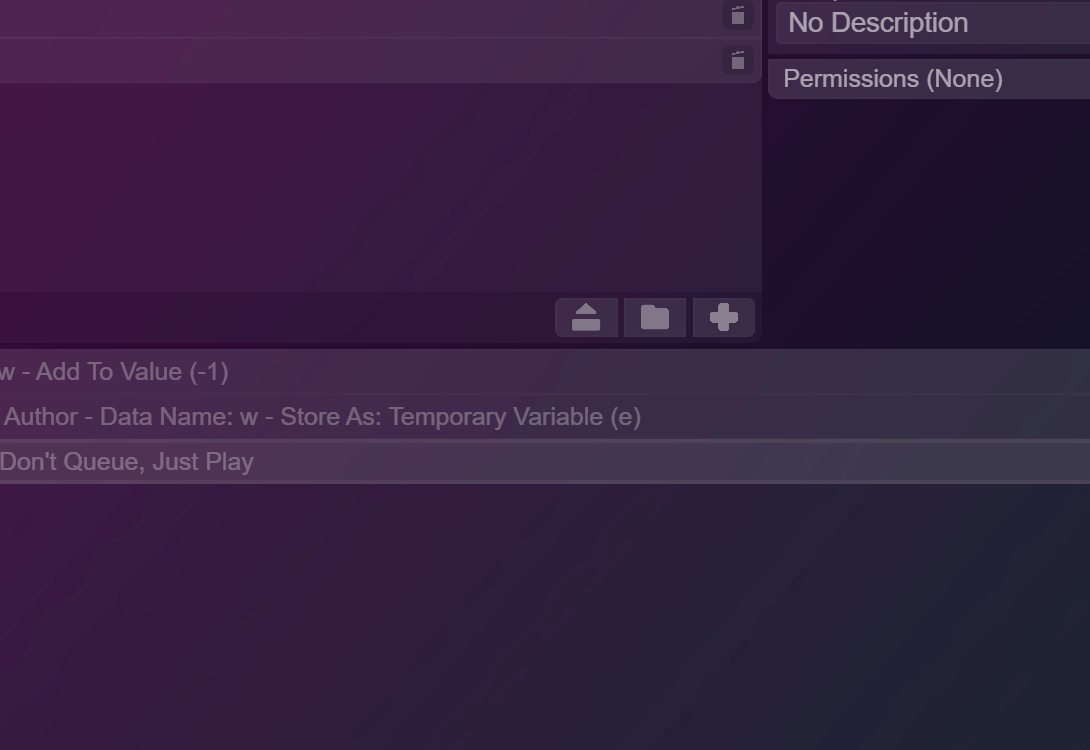Click the empty panel beneath Permissions (None)
1090x750 pixels.
[929, 222]
